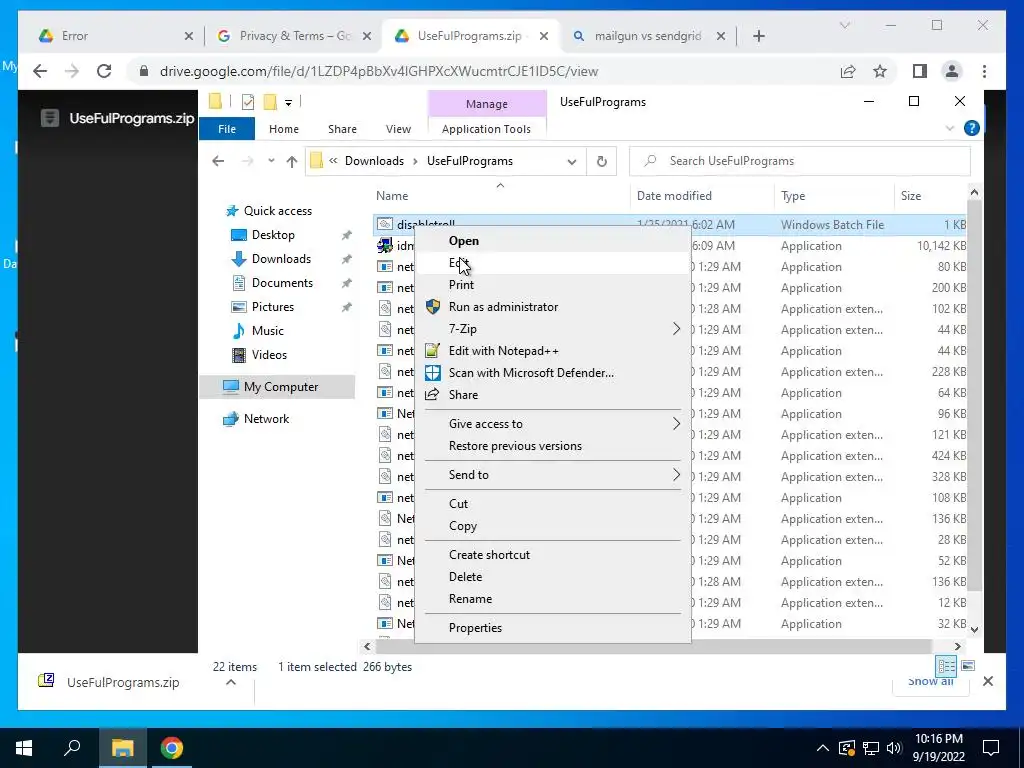Click the Manage contextual tab

[x=487, y=104]
